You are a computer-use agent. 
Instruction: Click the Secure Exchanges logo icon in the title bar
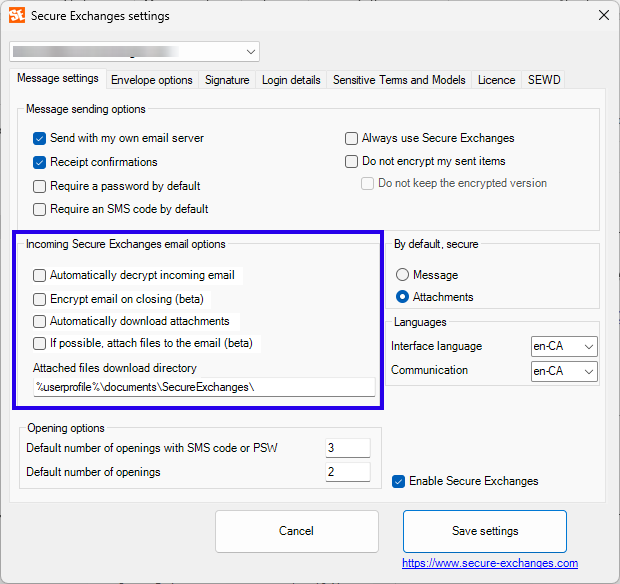[x=17, y=15]
